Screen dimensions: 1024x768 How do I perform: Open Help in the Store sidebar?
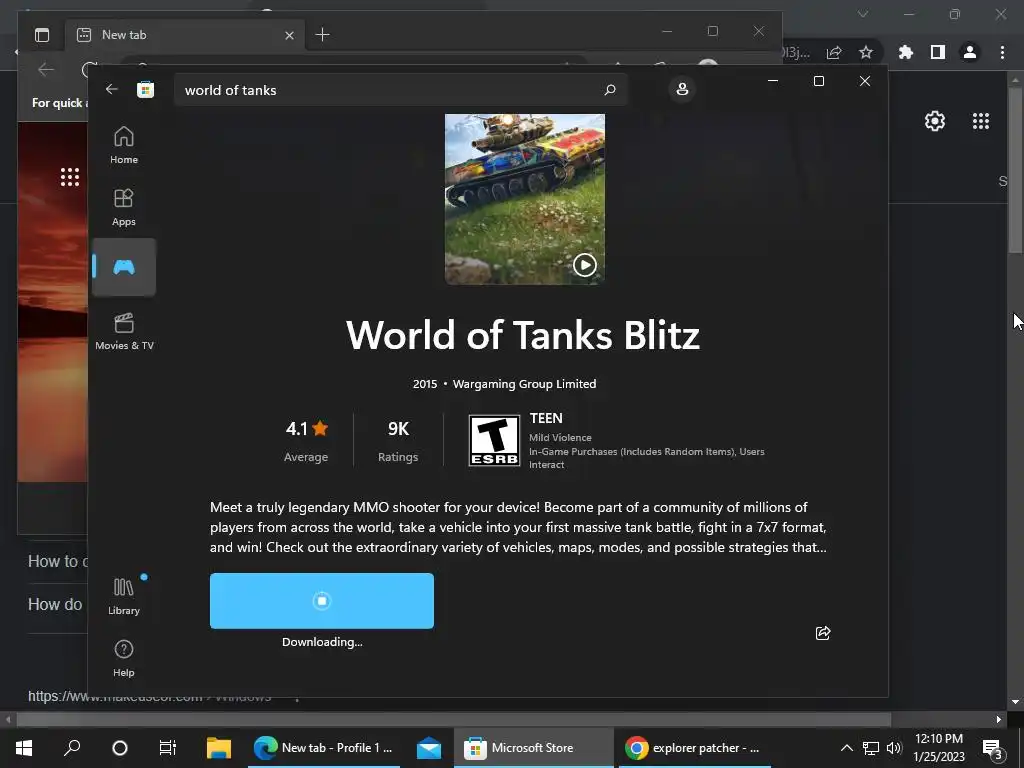pyautogui.click(x=124, y=658)
